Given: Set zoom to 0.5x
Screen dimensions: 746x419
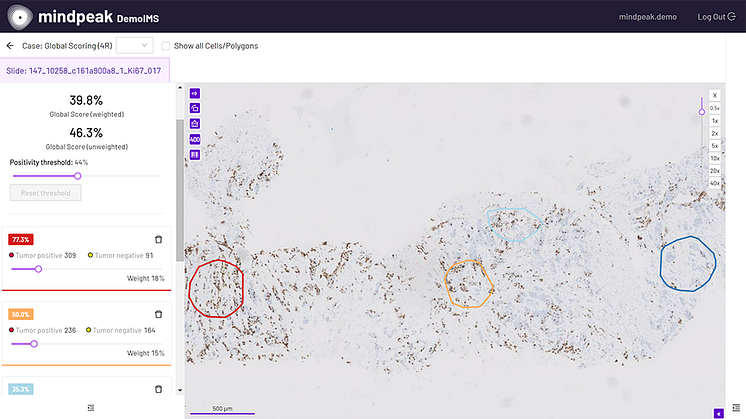Looking at the screenshot, I should (715, 108).
